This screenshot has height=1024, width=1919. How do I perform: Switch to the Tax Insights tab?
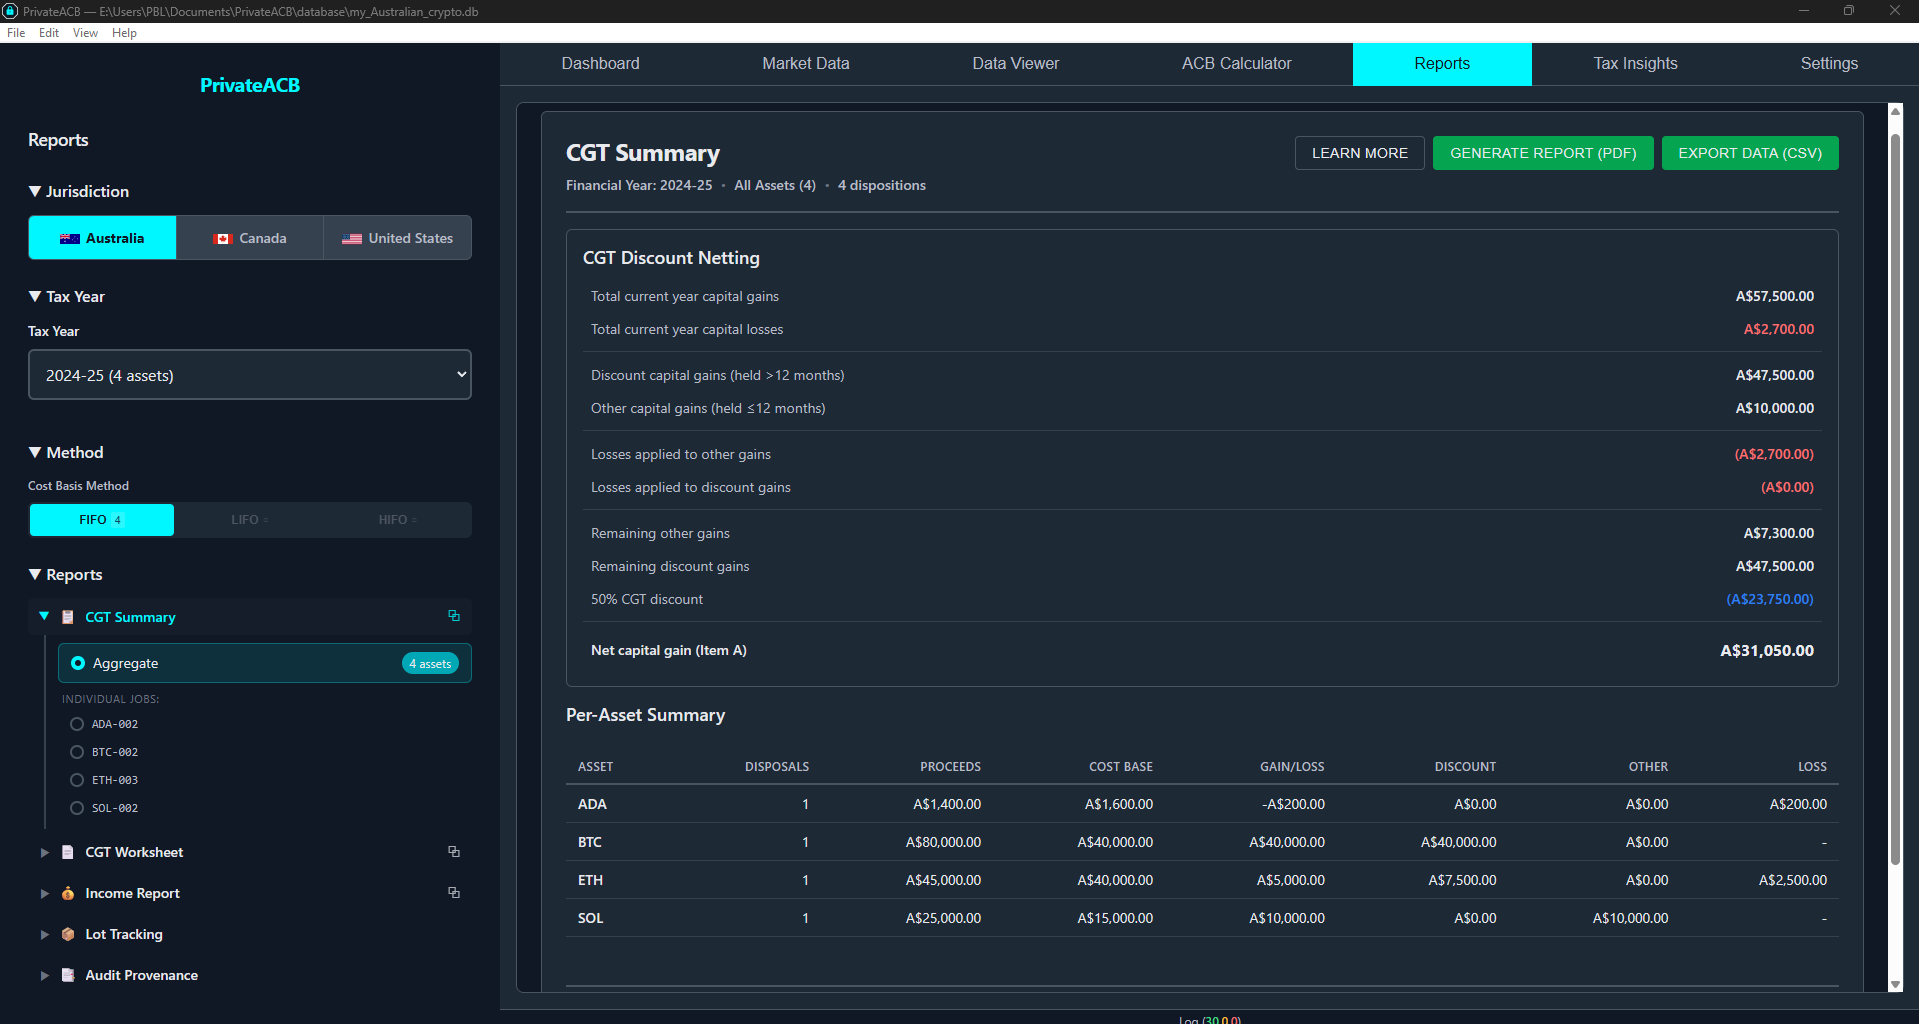pyautogui.click(x=1635, y=64)
